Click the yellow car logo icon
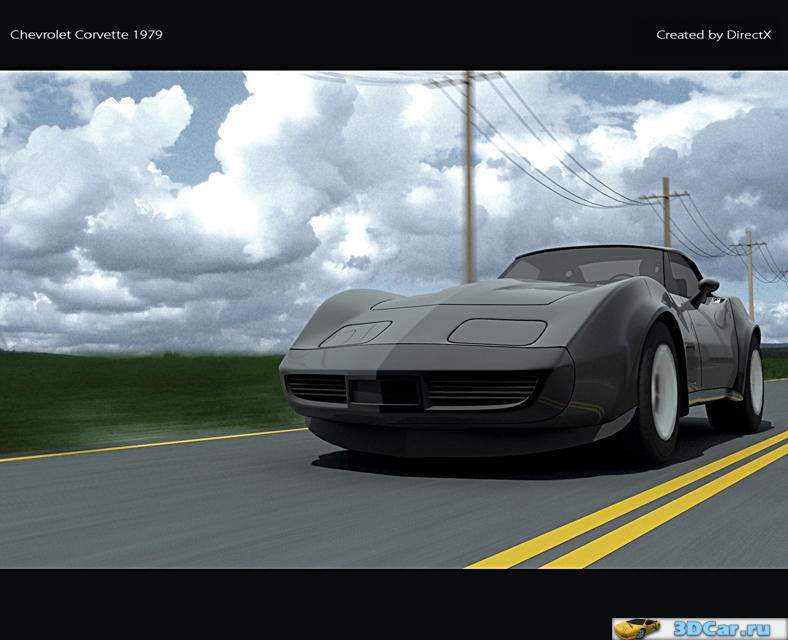788x640 pixels. [637, 628]
